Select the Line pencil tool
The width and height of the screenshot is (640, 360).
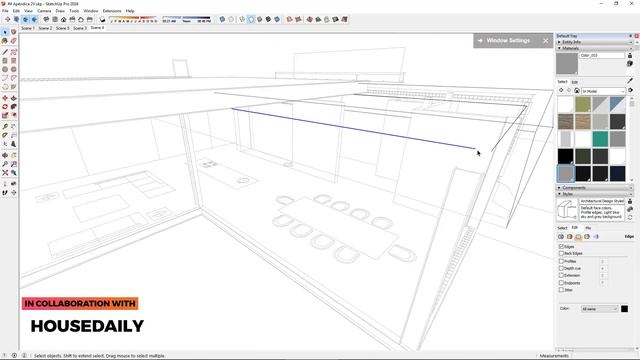coord(5,52)
